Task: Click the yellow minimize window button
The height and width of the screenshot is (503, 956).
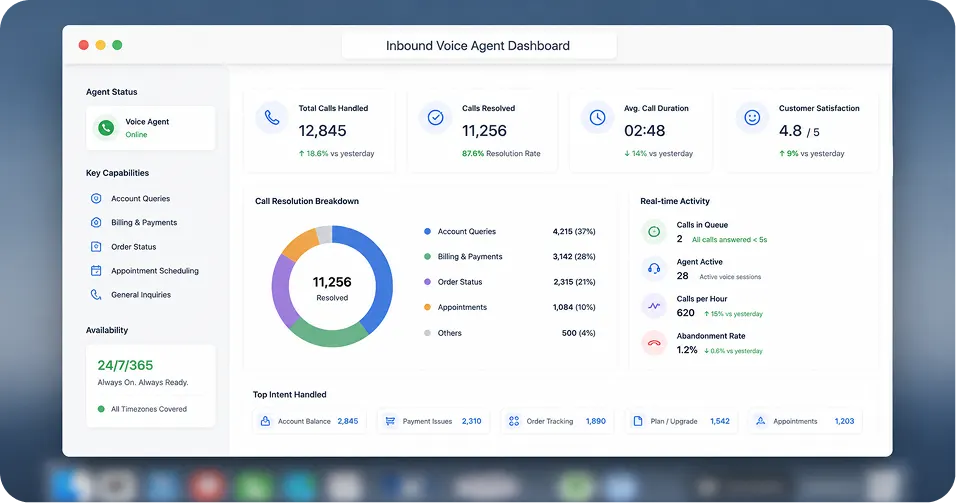Action: (101, 45)
